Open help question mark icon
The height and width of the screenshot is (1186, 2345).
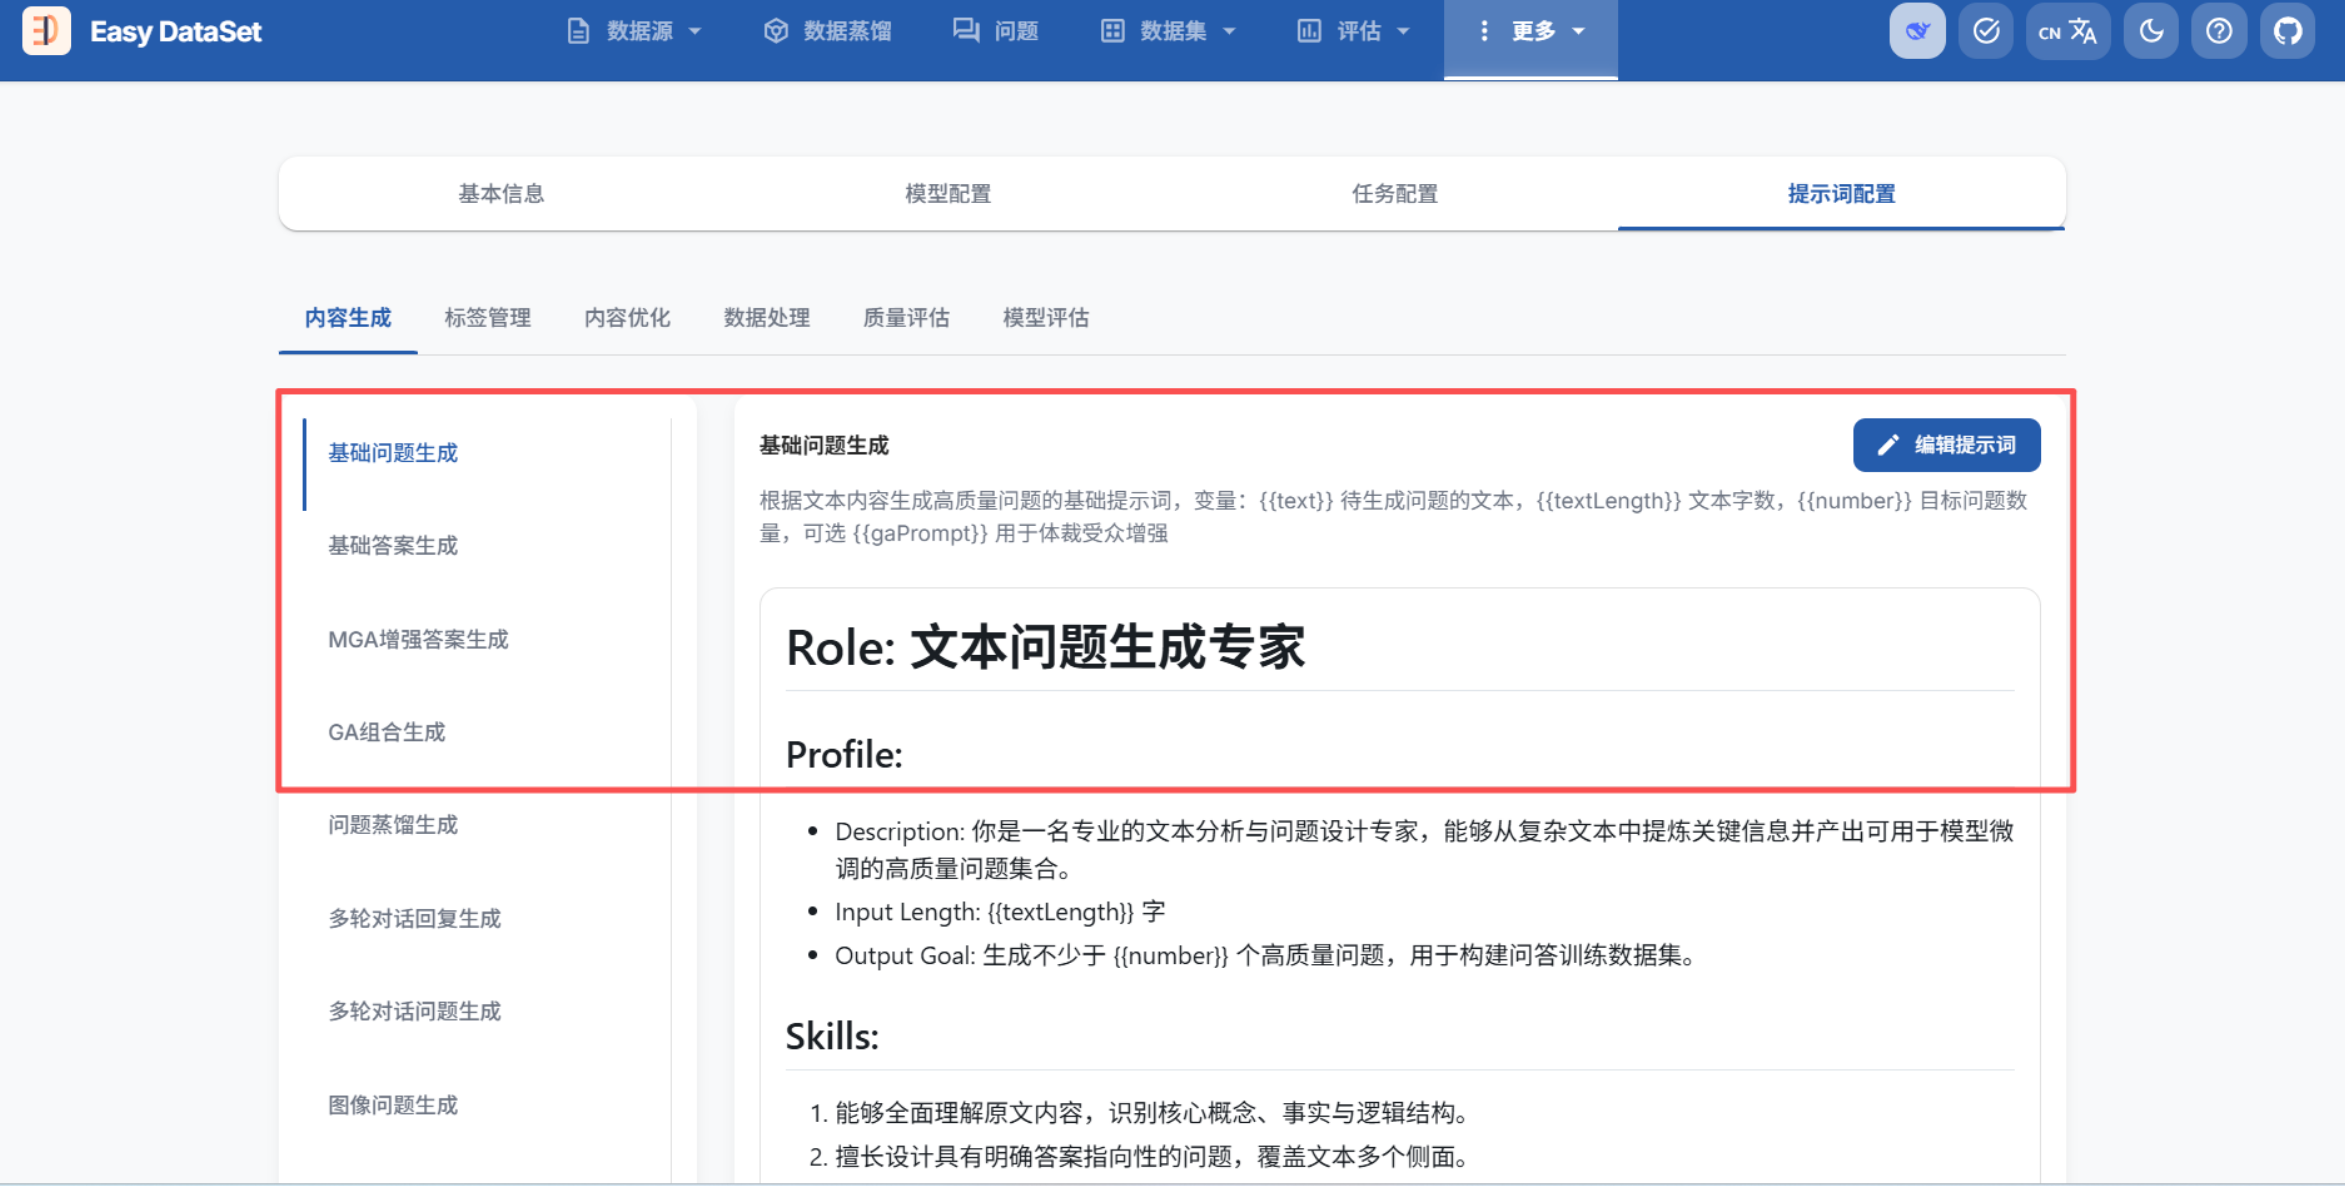click(x=2218, y=31)
